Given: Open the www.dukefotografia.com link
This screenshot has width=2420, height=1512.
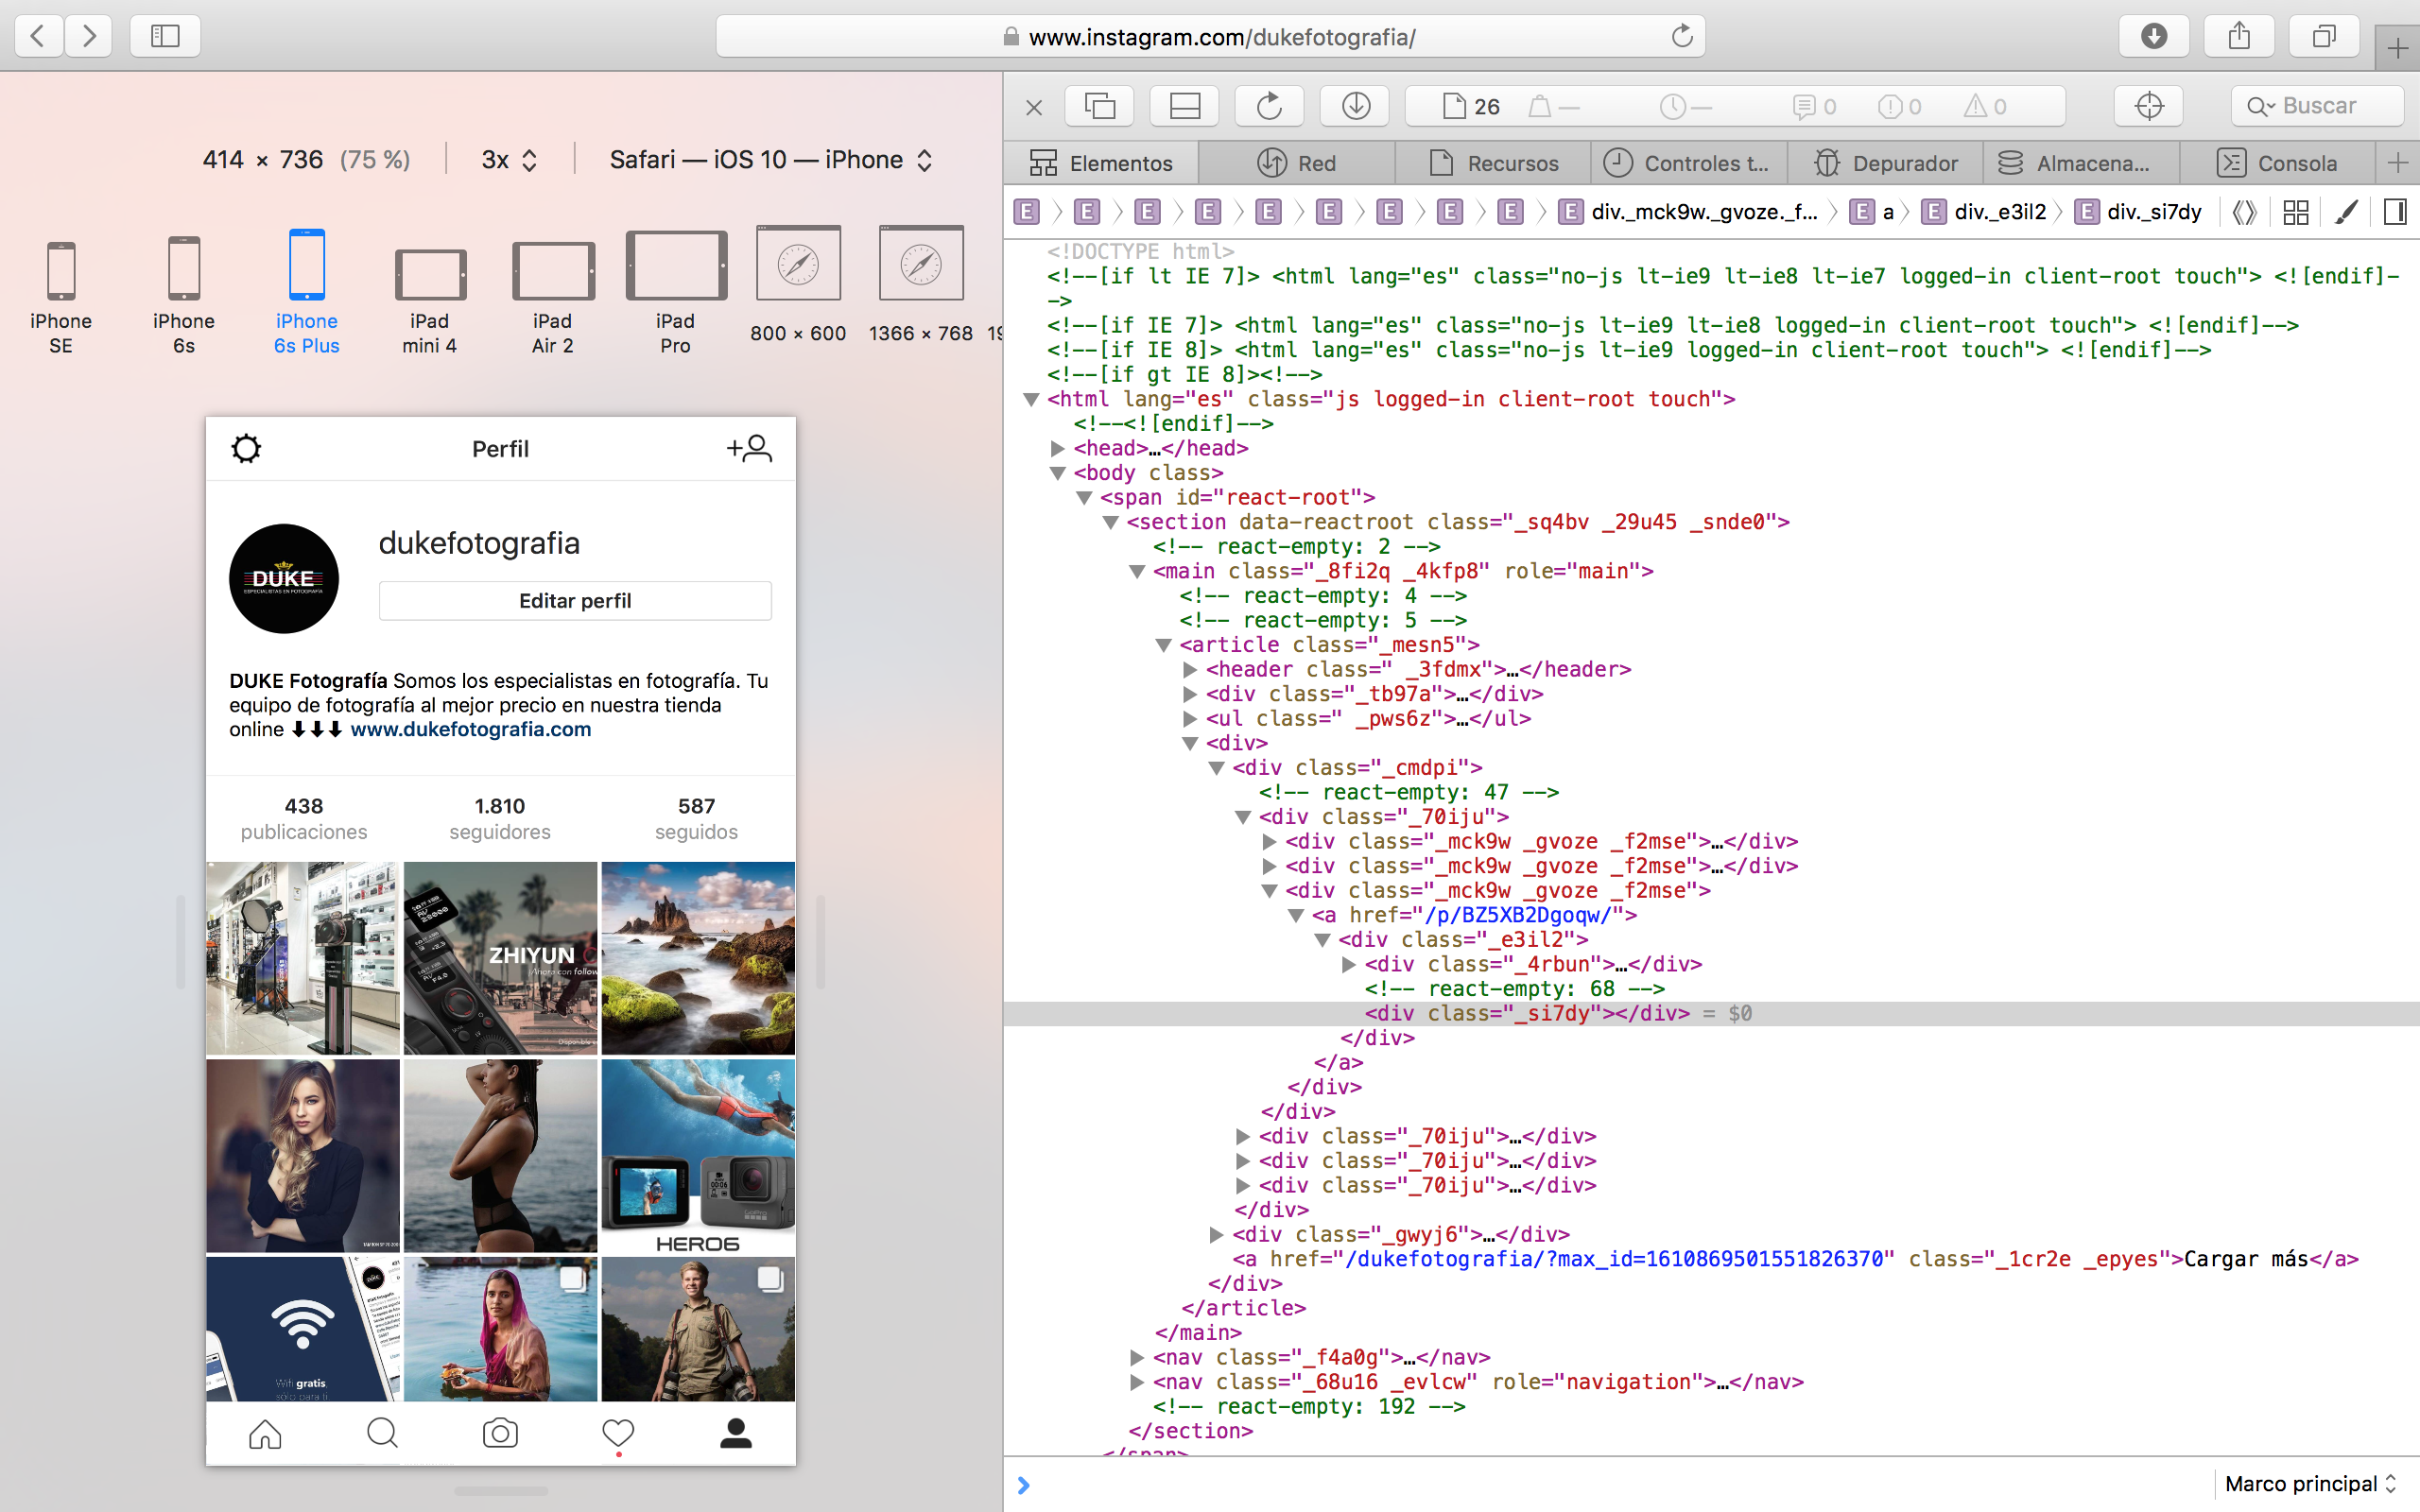Looking at the screenshot, I should pos(471,730).
